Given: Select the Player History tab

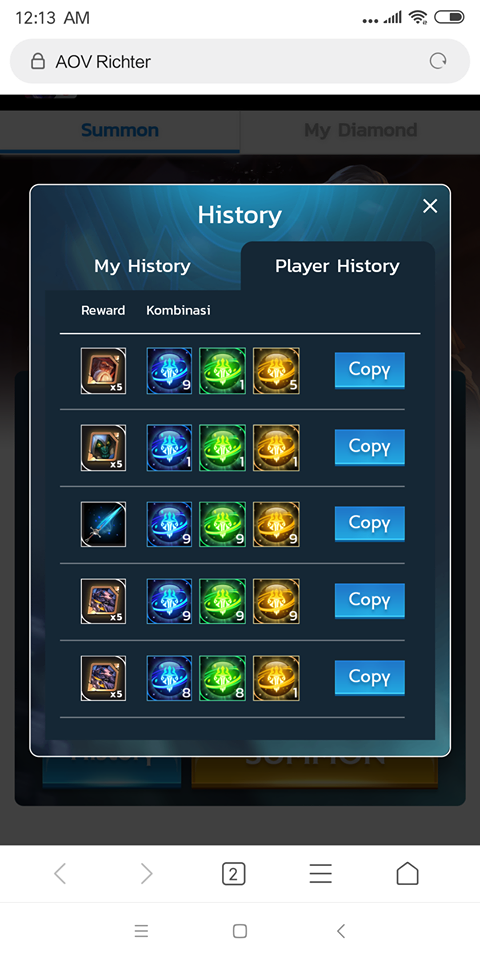Looking at the screenshot, I should click(337, 266).
